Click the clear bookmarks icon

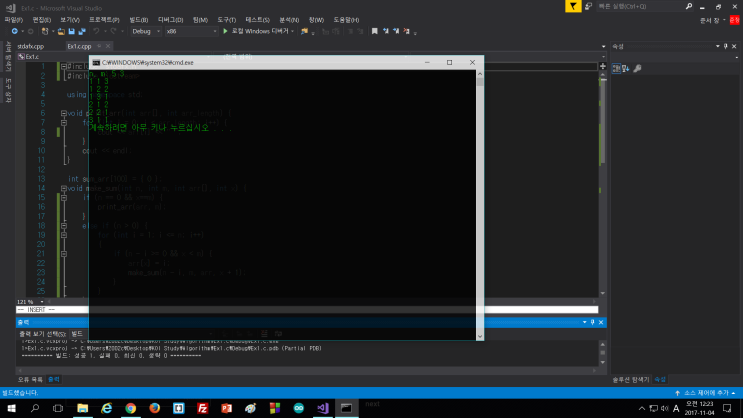tap(407, 31)
